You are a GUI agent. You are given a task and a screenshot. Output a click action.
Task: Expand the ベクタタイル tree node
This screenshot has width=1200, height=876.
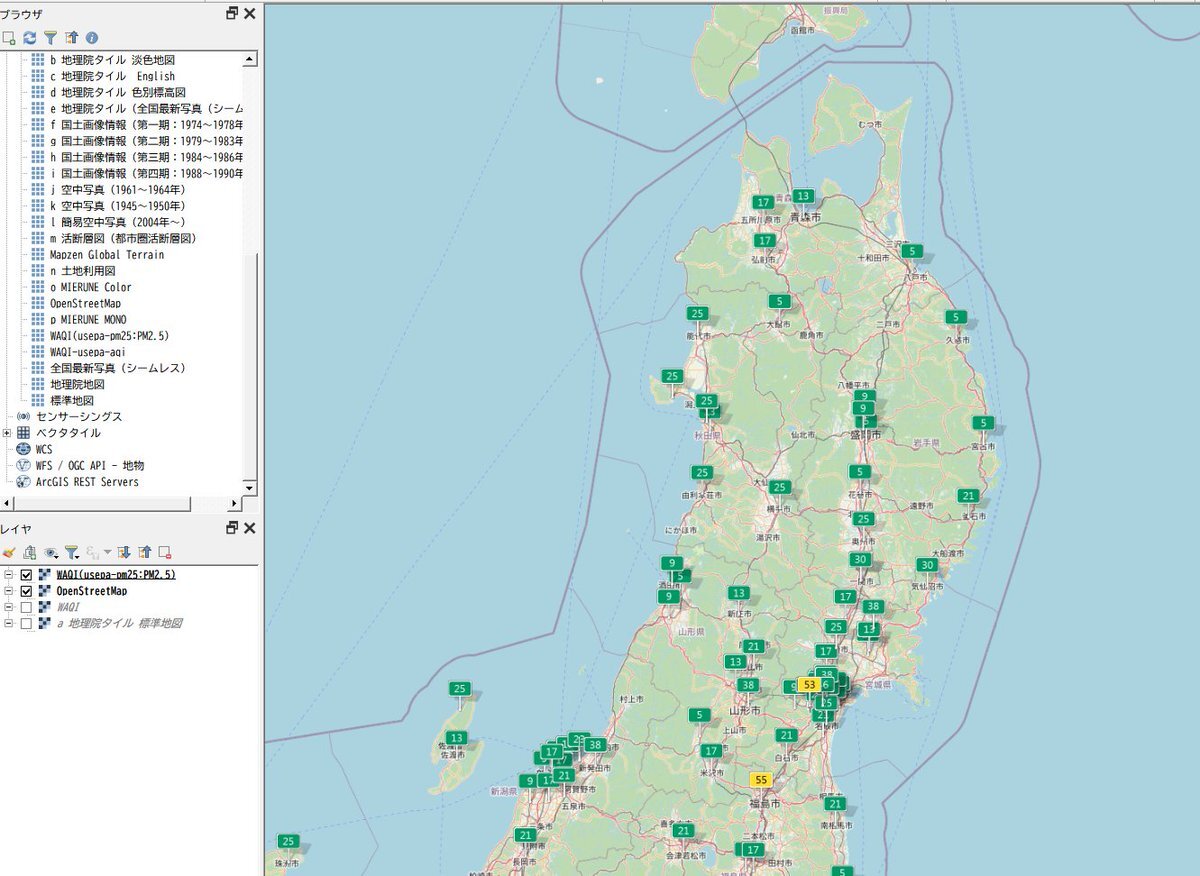coord(8,433)
